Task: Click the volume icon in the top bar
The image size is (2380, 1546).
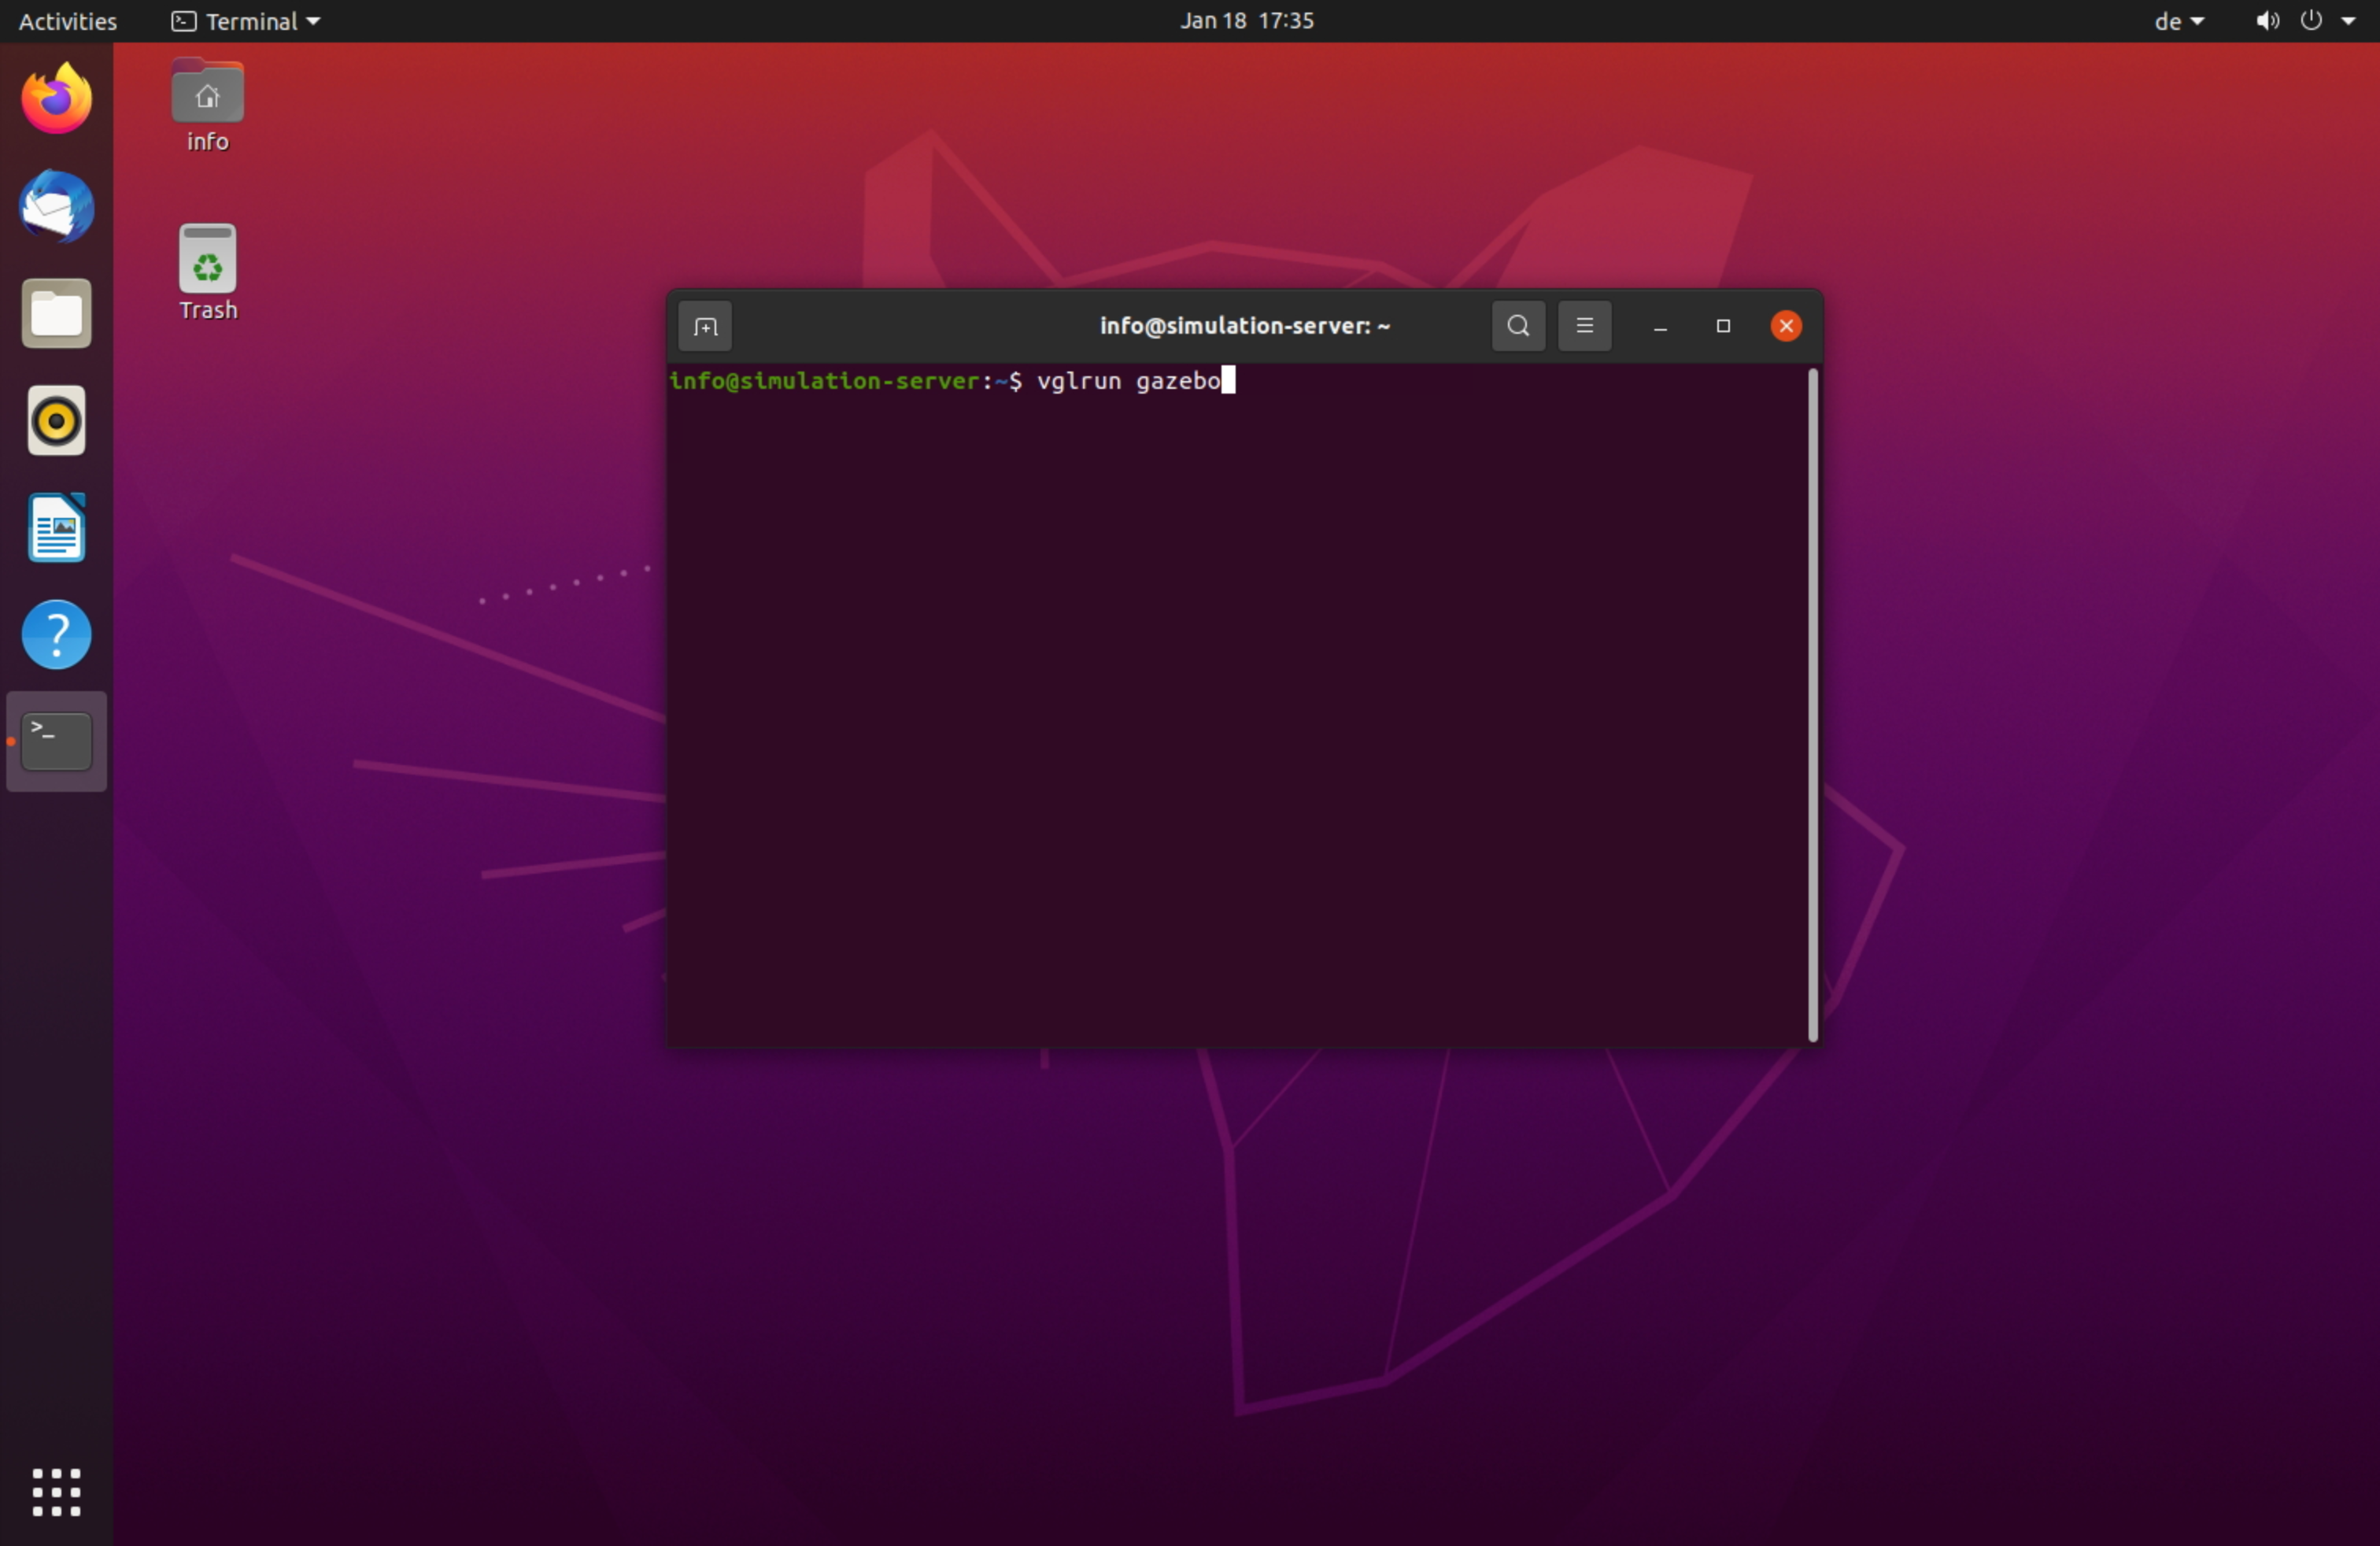Action: click(x=2267, y=21)
